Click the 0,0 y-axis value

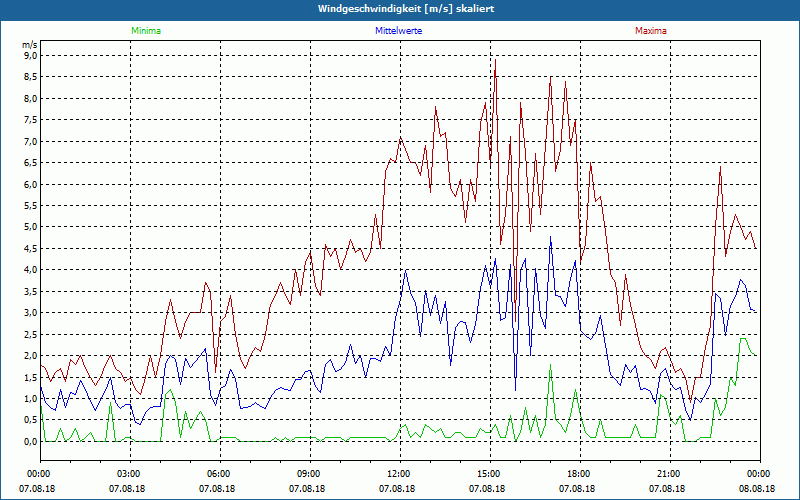click(30, 441)
